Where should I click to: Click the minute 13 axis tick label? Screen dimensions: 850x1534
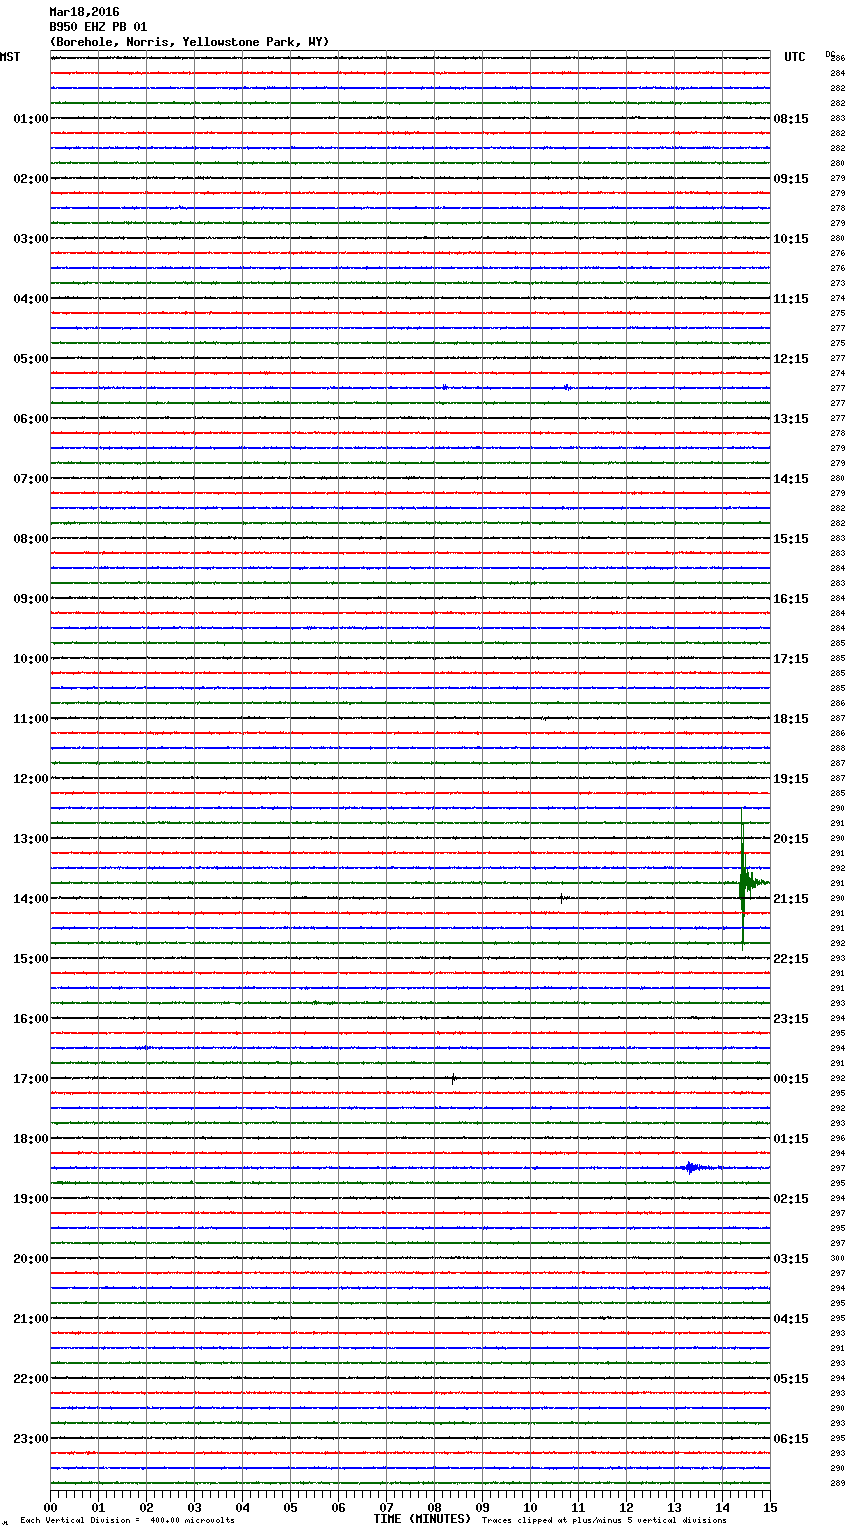[x=674, y=1507]
